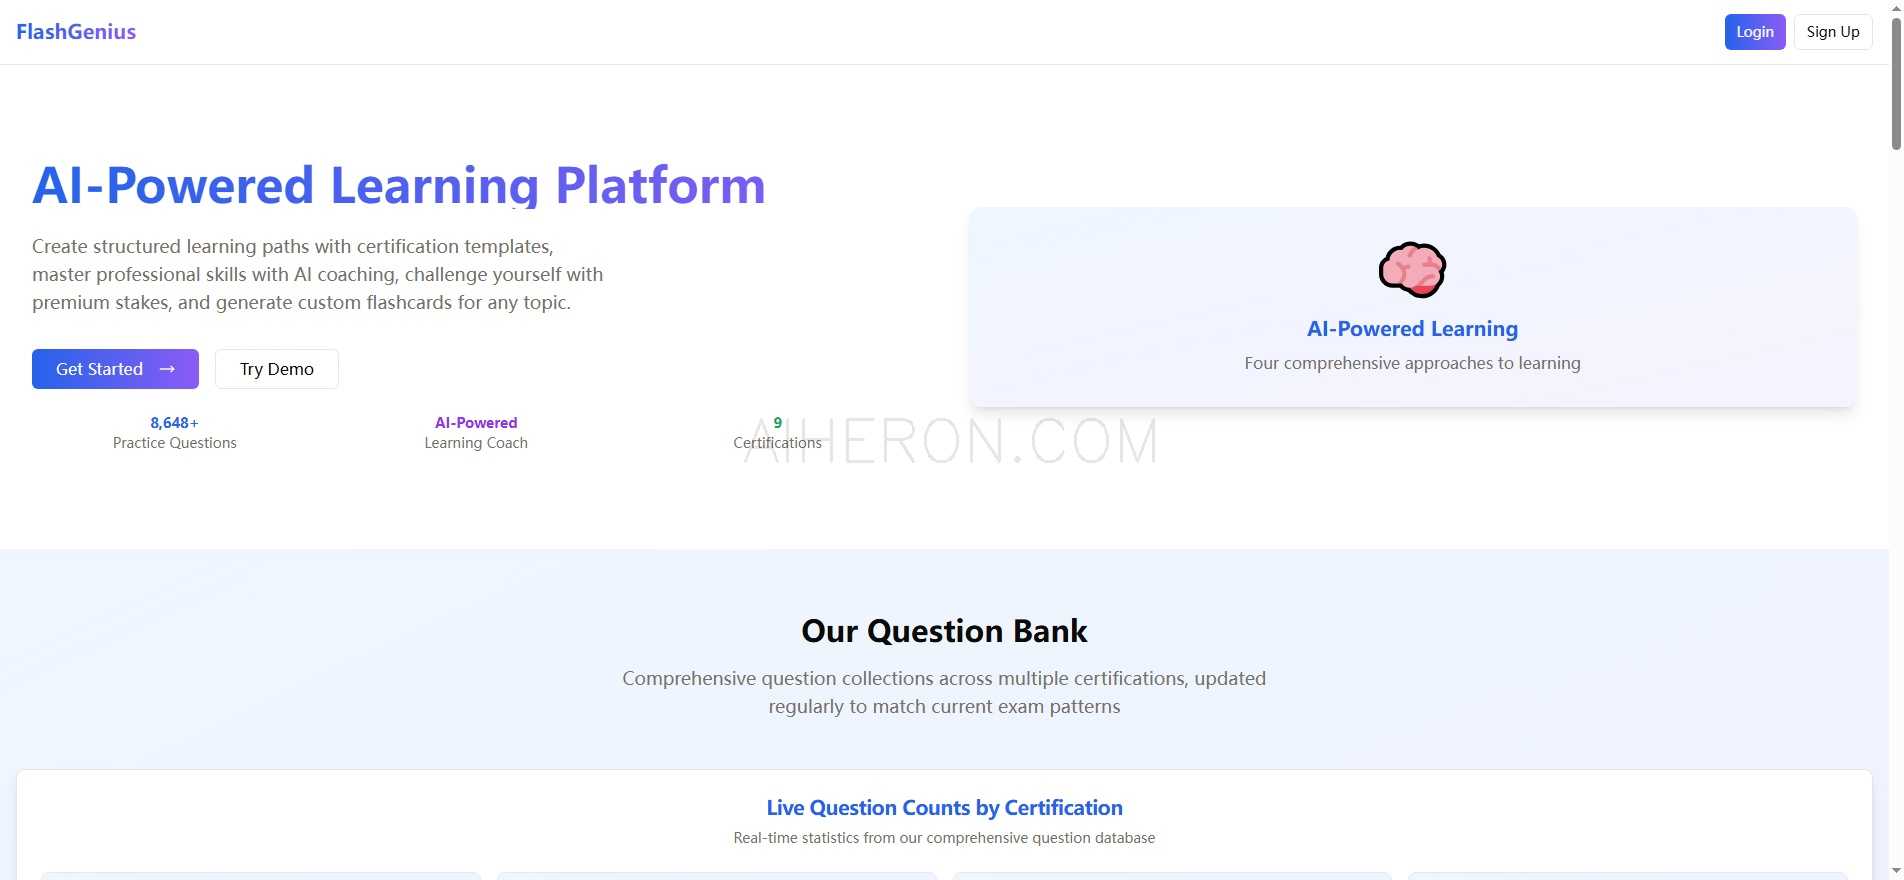1904x880 pixels.
Task: Click the first certification card at bottom left
Action: (260, 876)
